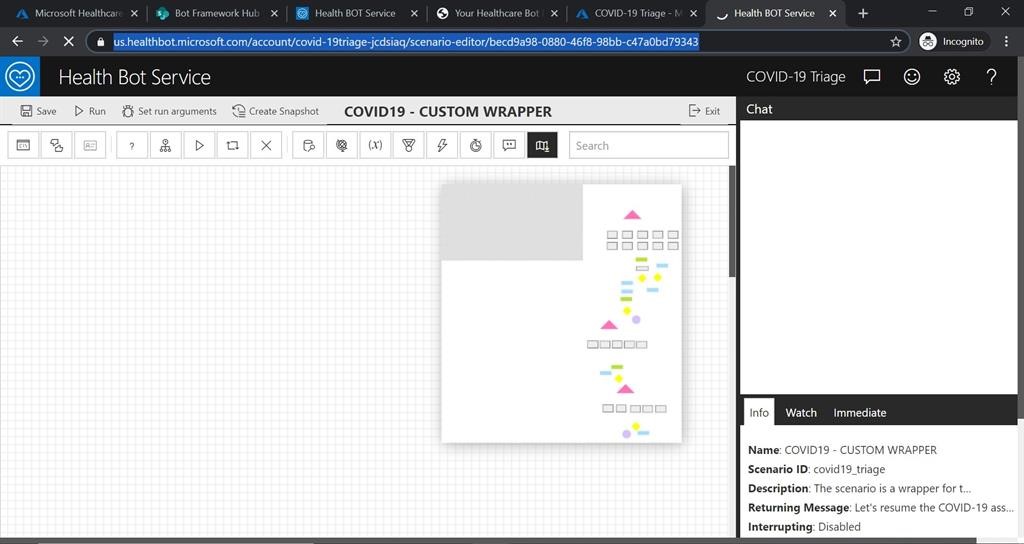Click the Interrupting: Disabled line

pos(804,526)
